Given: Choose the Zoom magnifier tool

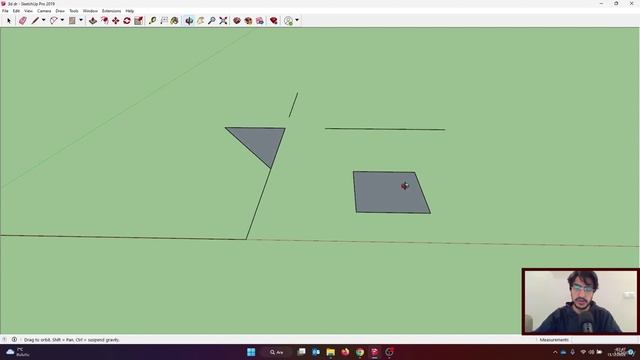Looking at the screenshot, I should [211, 20].
